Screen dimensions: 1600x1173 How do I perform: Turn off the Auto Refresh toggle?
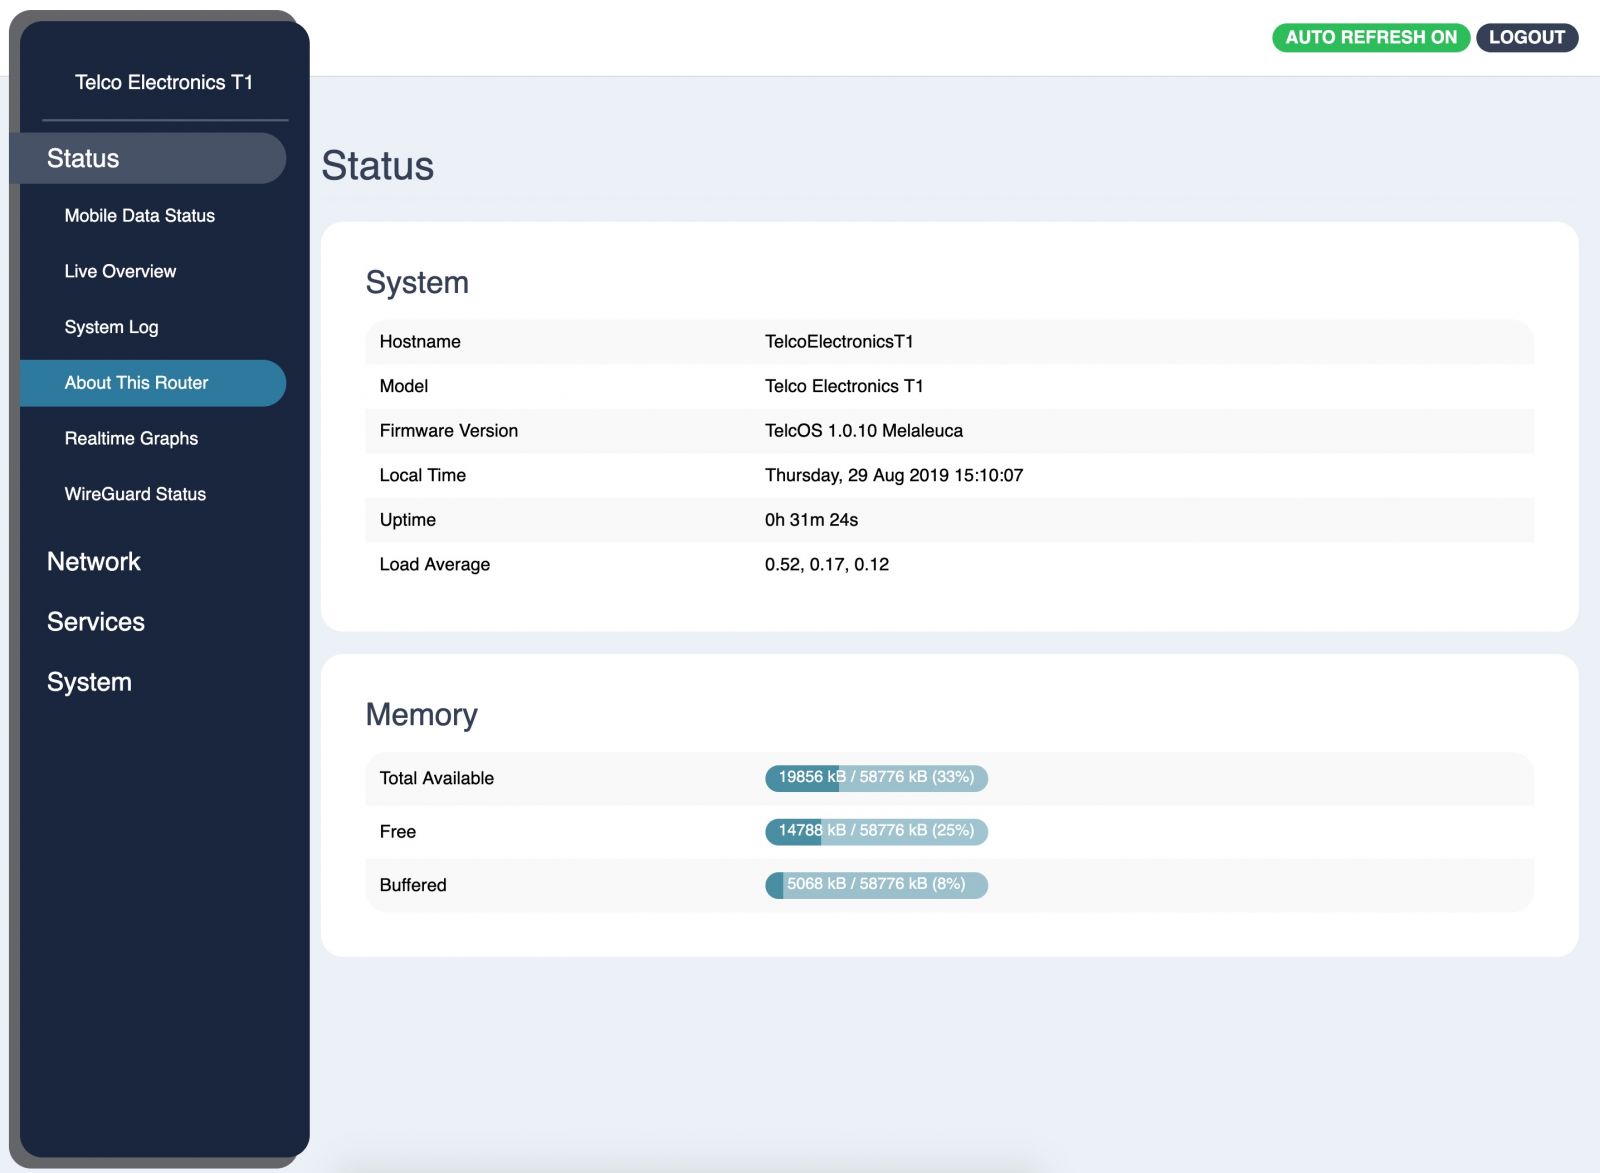pos(1370,38)
